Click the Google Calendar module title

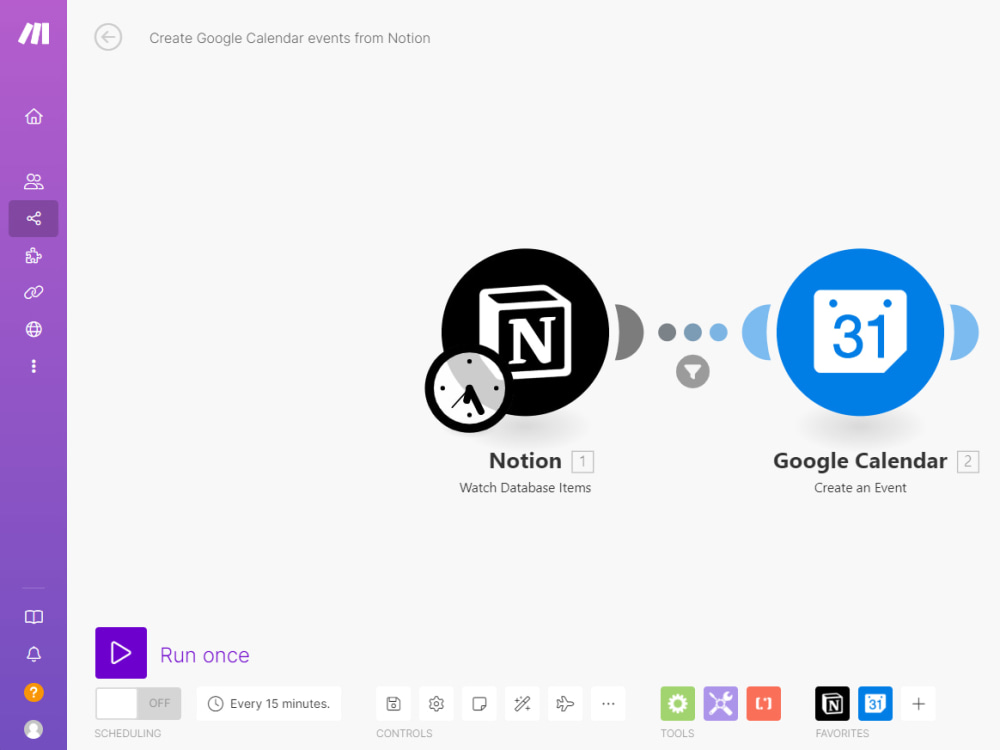pyautogui.click(x=860, y=460)
